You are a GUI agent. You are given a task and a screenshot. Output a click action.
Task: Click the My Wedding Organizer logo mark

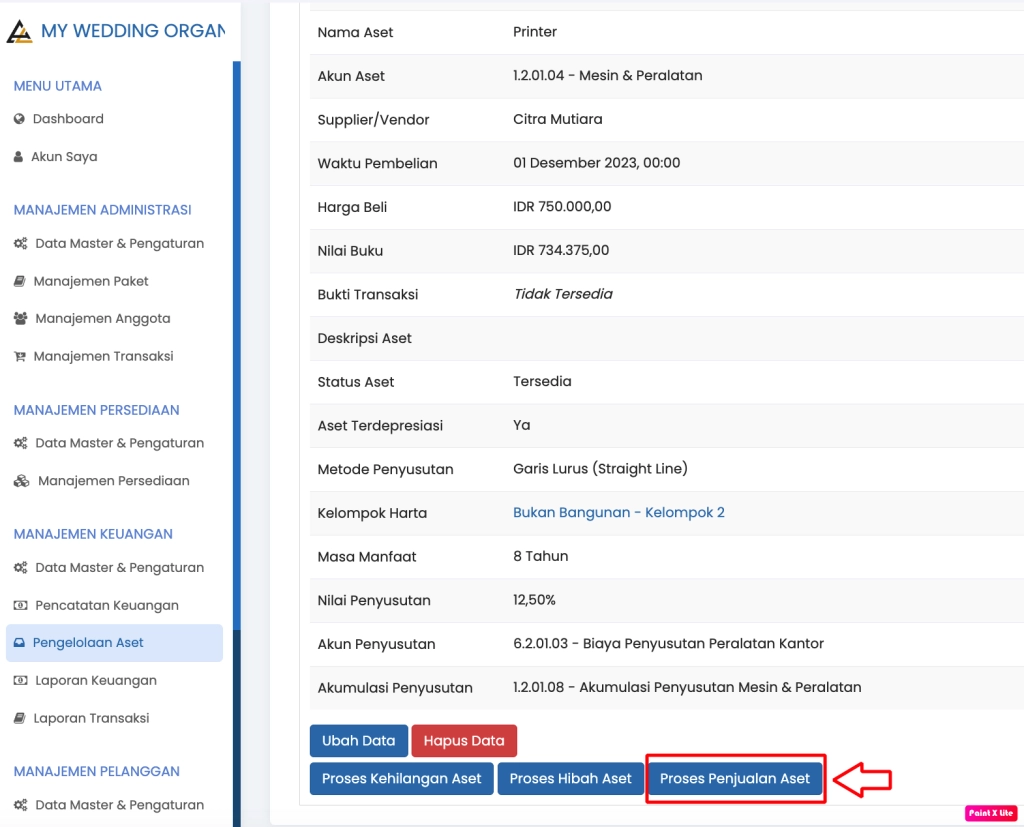pyautogui.click(x=20, y=30)
